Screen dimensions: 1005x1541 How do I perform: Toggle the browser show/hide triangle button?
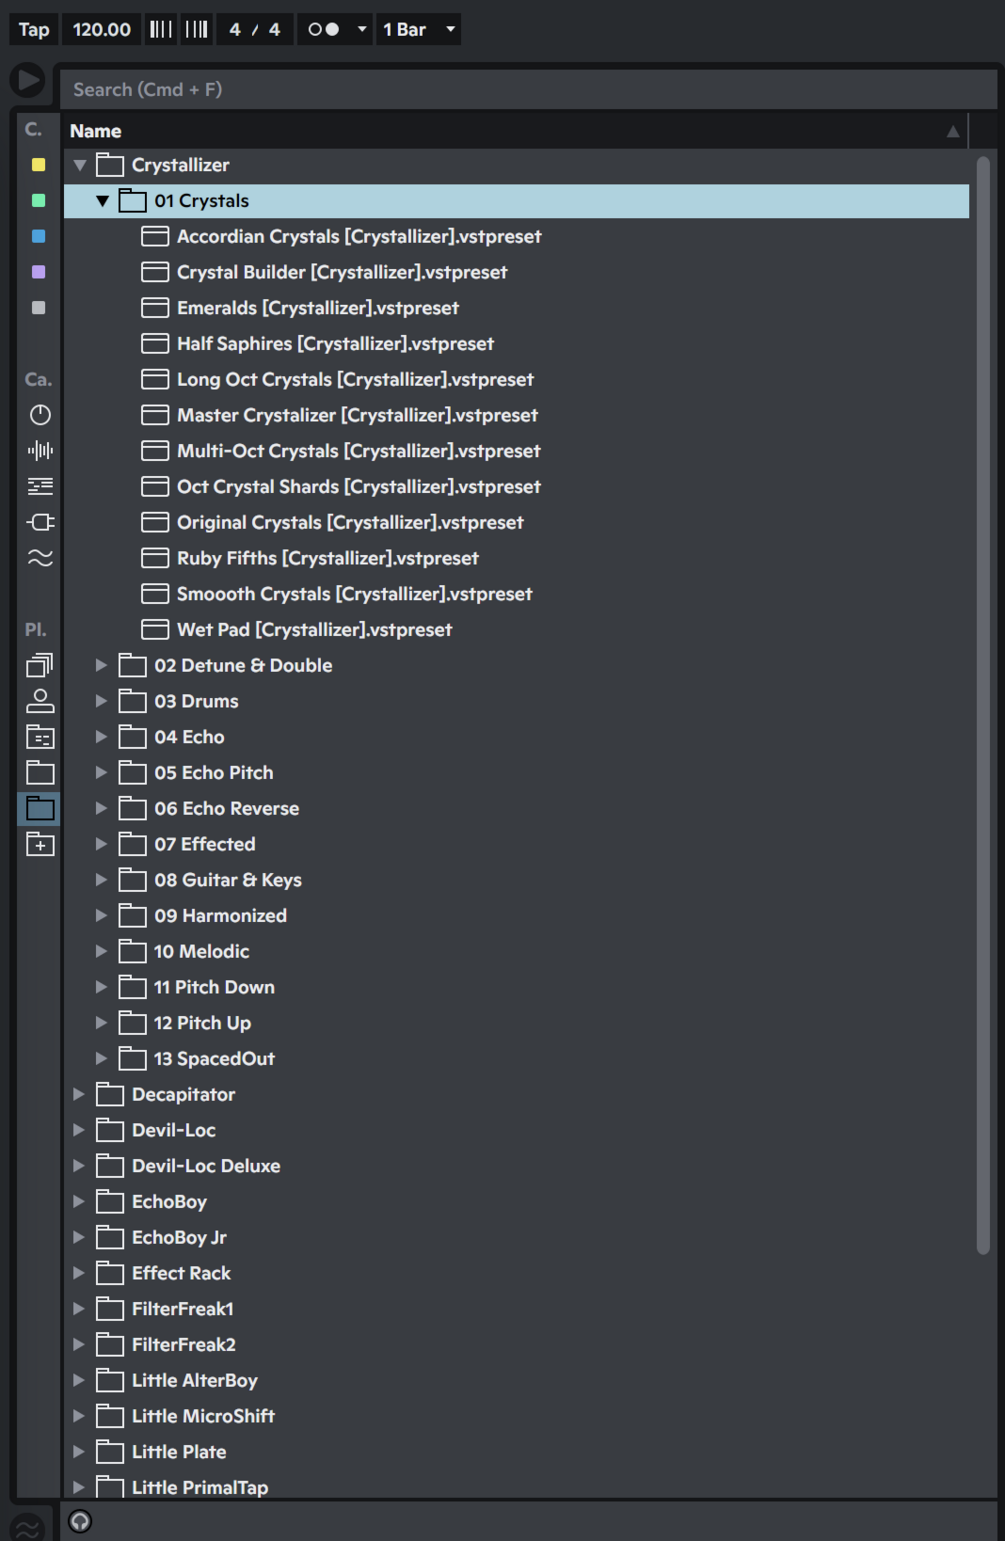28,80
